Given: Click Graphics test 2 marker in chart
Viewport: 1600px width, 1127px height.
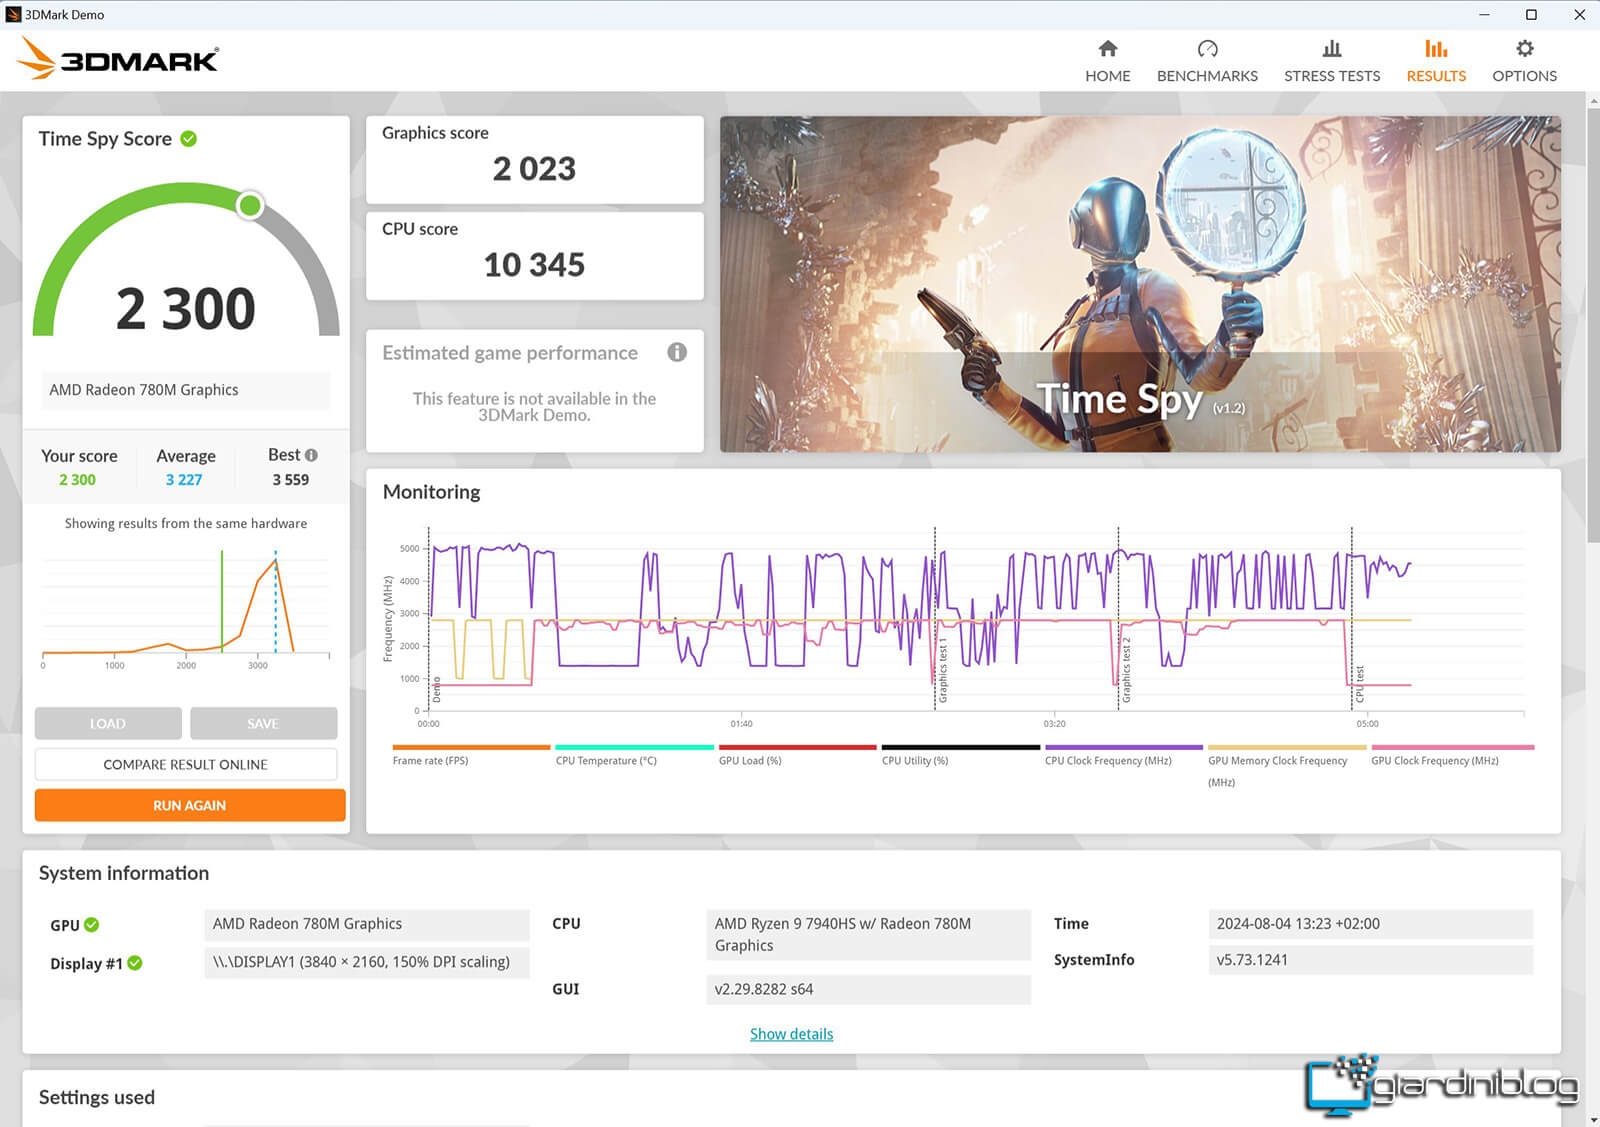Looking at the screenshot, I should 1126,670.
